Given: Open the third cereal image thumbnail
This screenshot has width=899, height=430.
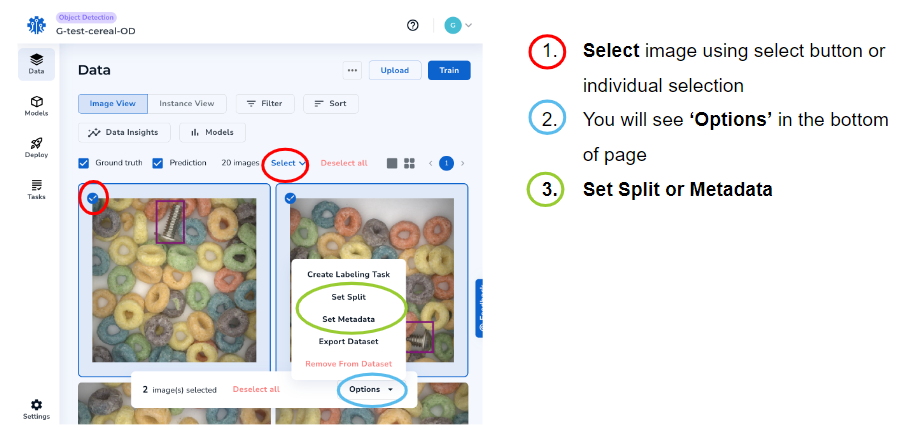Looking at the screenshot, I should click(174, 404).
